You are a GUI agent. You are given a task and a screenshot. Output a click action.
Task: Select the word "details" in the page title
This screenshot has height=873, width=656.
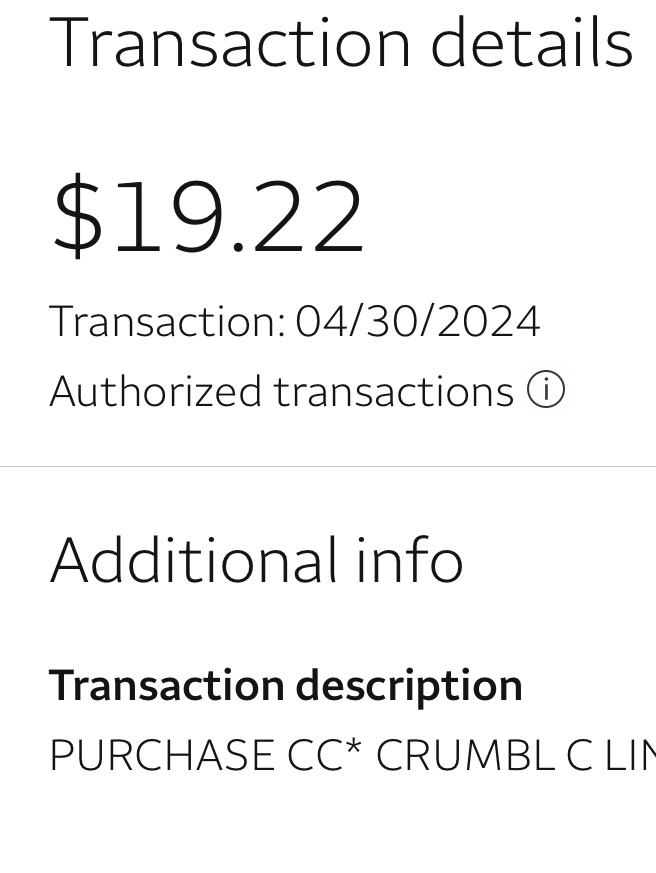531,42
